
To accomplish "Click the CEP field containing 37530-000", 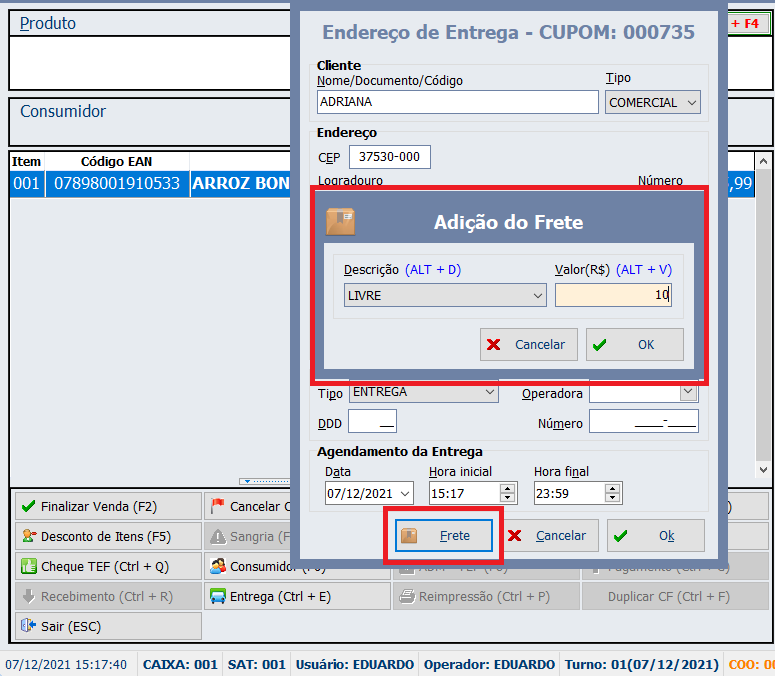I will pos(388,157).
